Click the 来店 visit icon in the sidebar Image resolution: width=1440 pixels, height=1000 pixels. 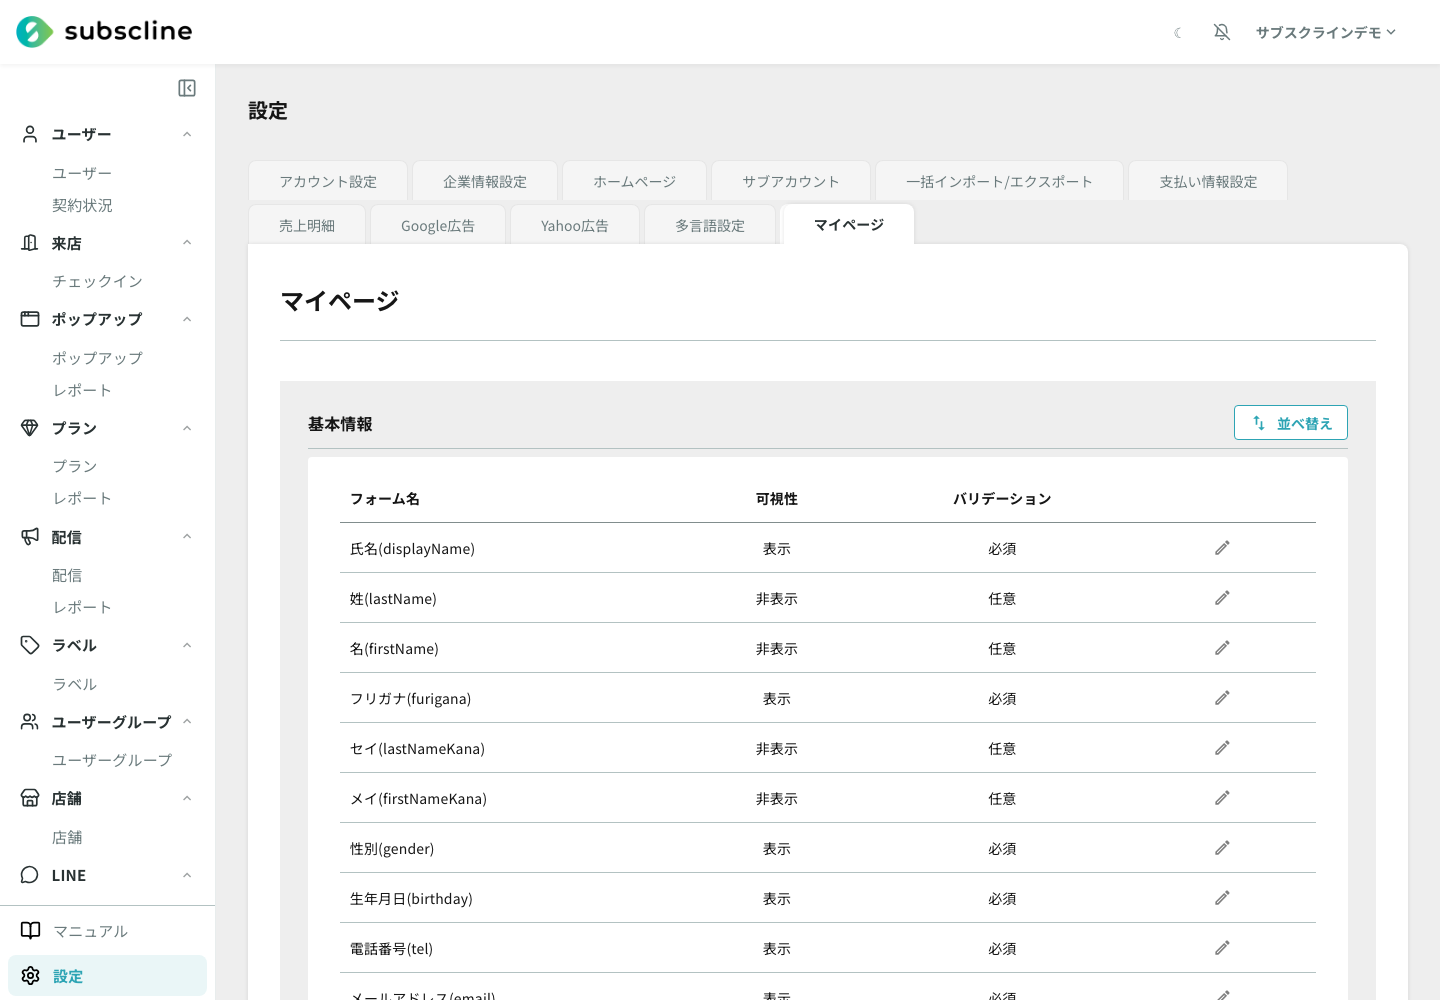[x=30, y=243]
